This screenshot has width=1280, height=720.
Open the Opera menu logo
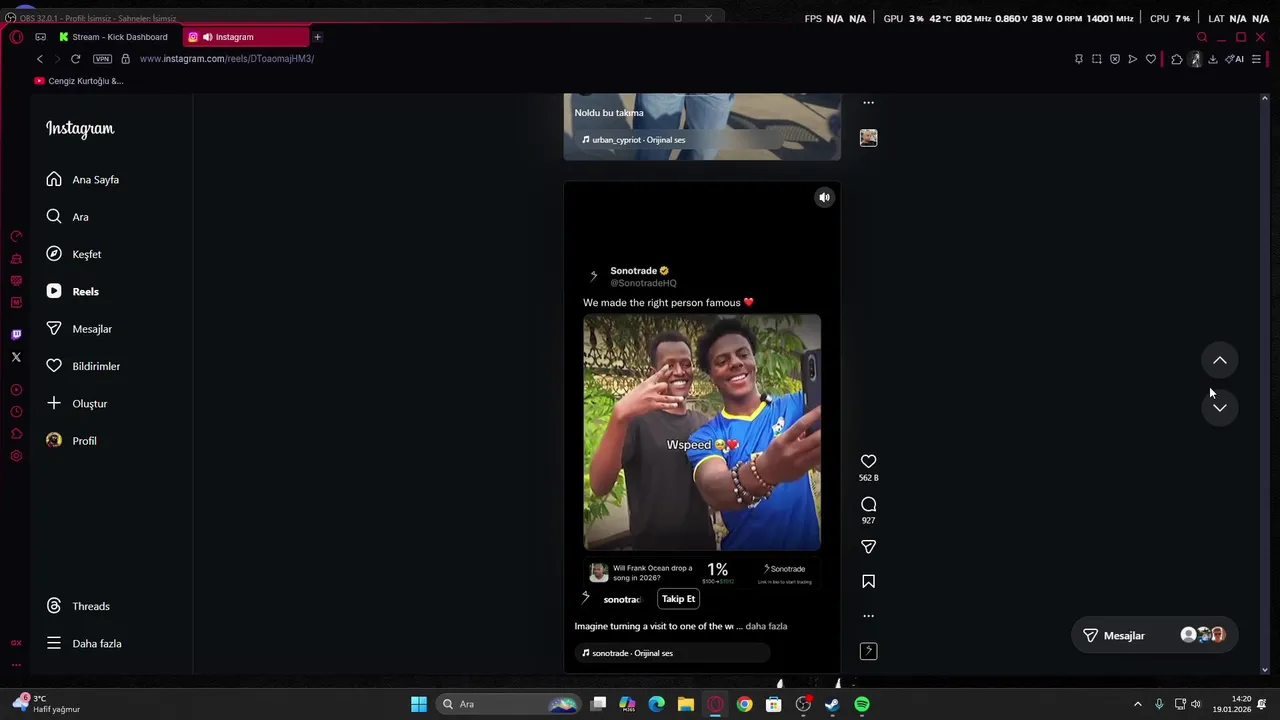pyautogui.click(x=16, y=37)
